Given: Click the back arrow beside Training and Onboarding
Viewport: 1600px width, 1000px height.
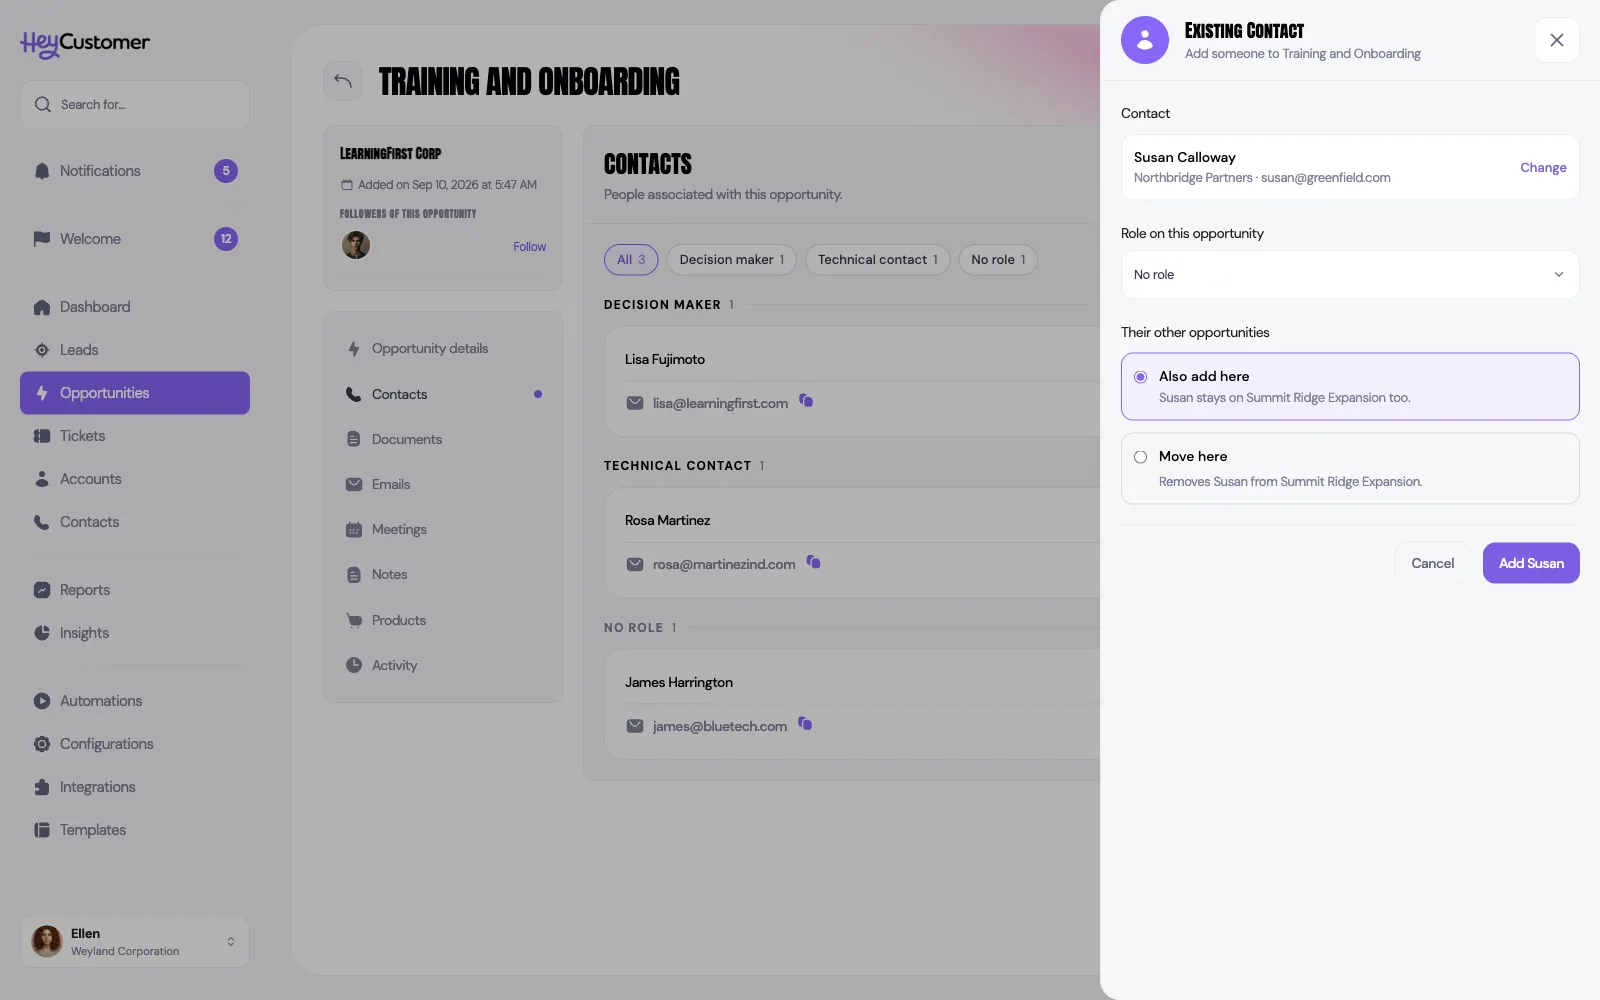Looking at the screenshot, I should click(343, 81).
